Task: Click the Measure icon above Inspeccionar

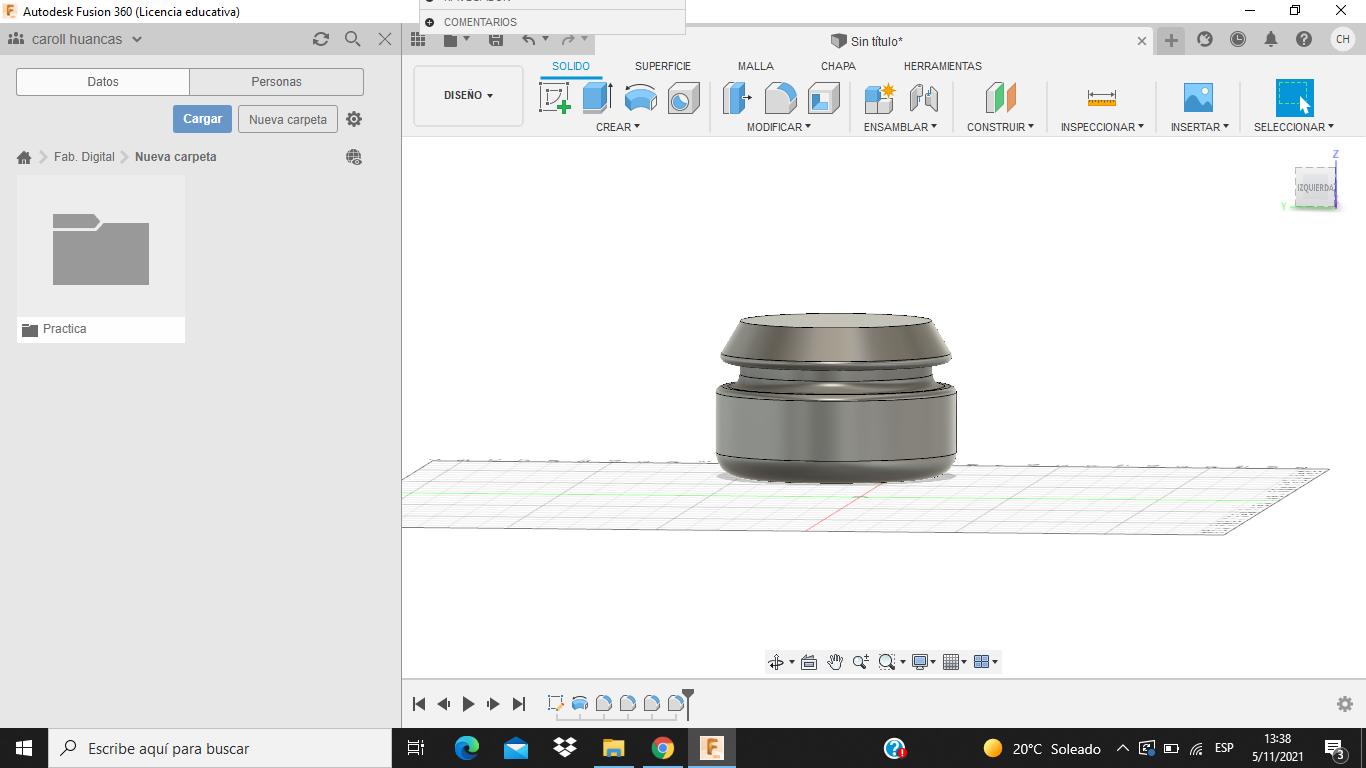Action: (1101, 98)
